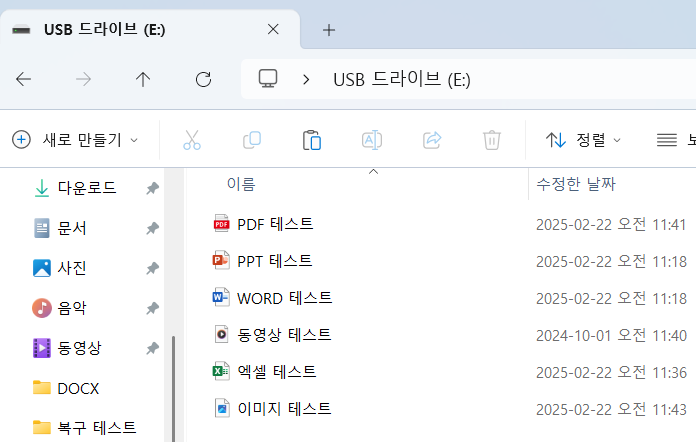Viewport: 696px width, 442px height.
Task: Click the date 2025-02-22 오전 11:43
Action: 611,409
